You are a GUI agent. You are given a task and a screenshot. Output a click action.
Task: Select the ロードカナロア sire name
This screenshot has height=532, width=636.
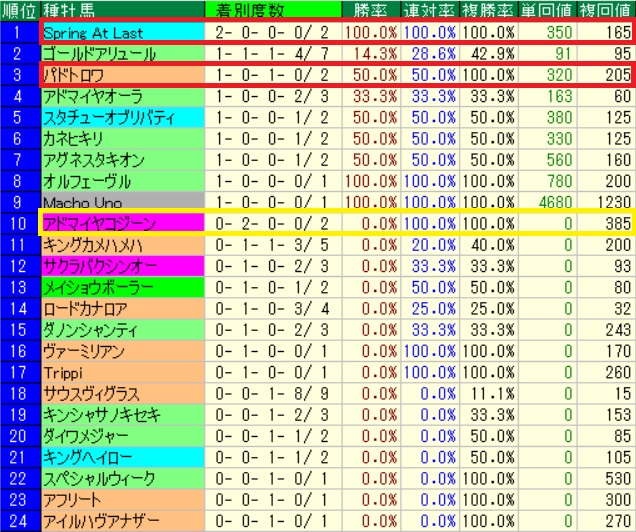pos(85,309)
